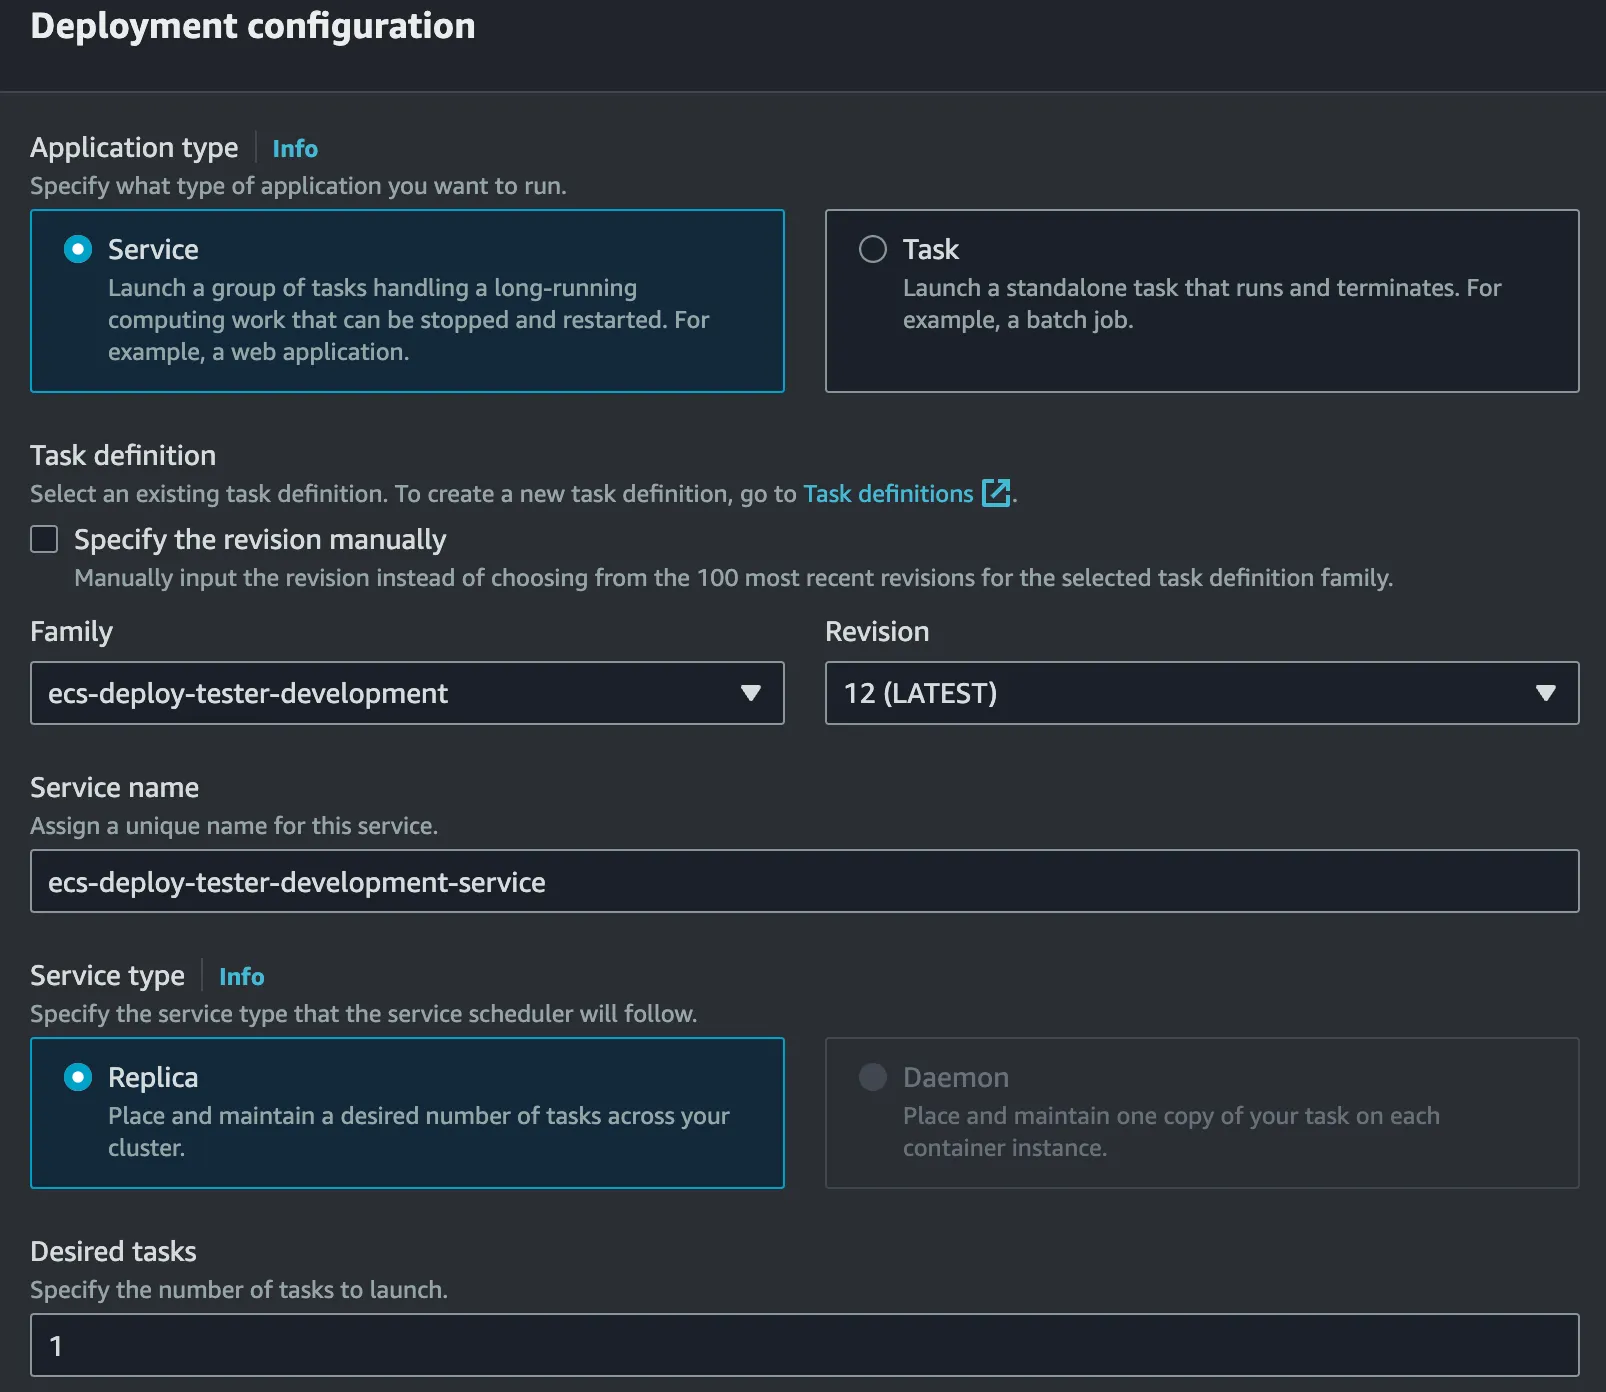Screen dimensions: 1606x1392
Task: Select the Task application type radio
Action: tap(873, 249)
